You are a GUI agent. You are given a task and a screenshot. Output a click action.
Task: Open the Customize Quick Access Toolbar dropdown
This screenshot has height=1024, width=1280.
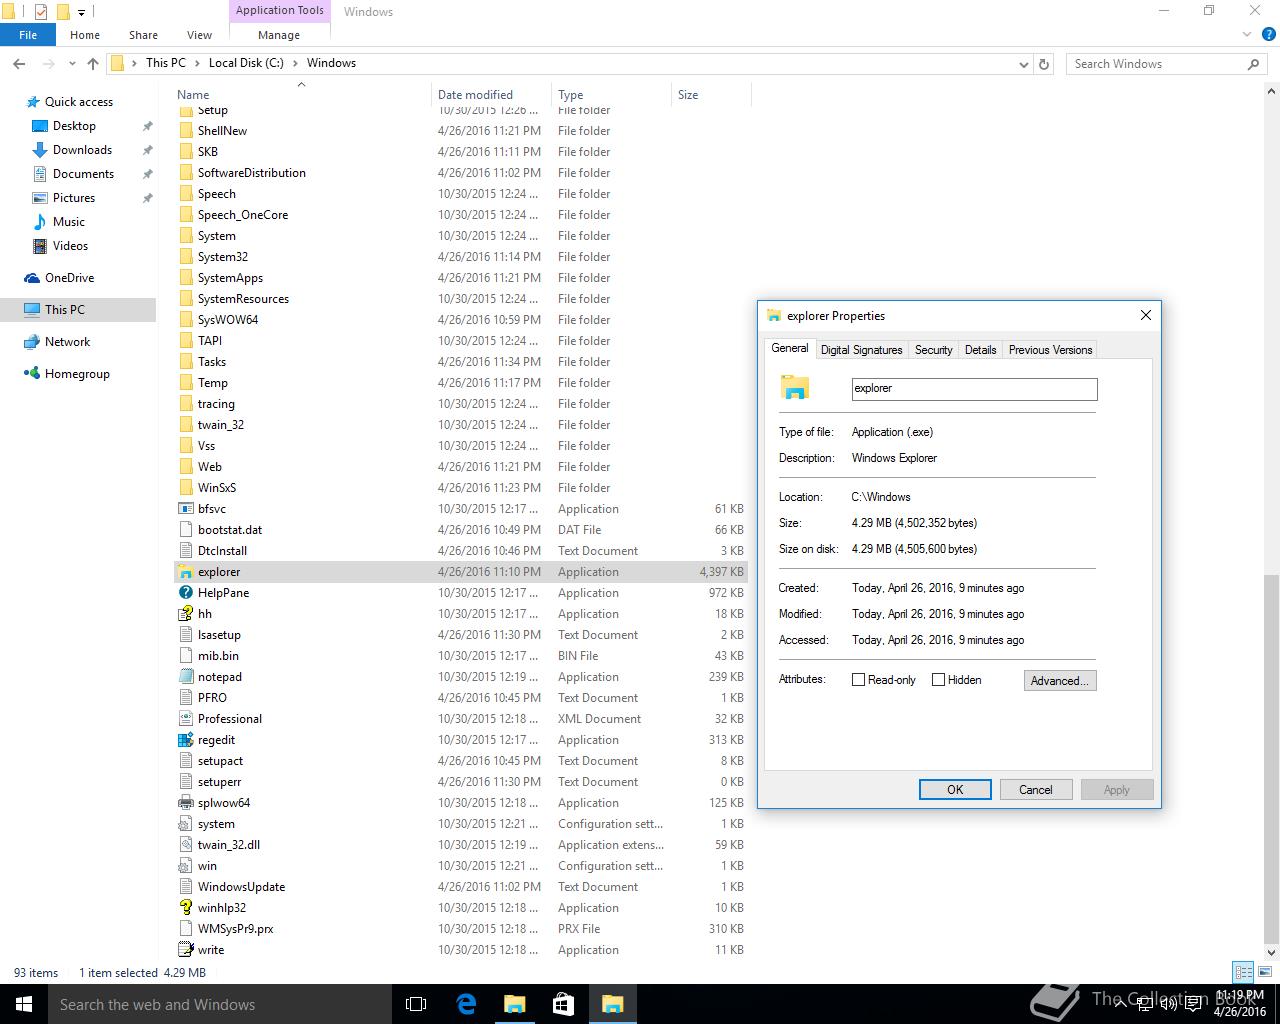click(82, 12)
